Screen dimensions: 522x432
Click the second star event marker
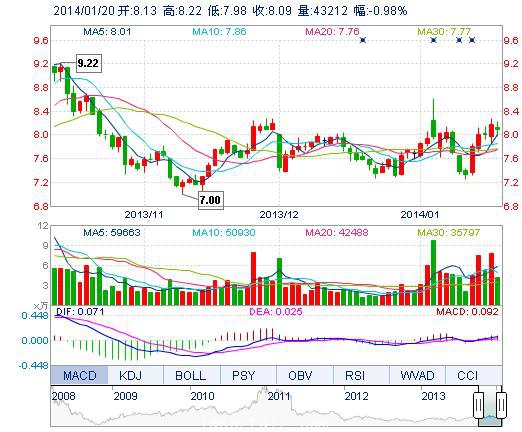433,40
